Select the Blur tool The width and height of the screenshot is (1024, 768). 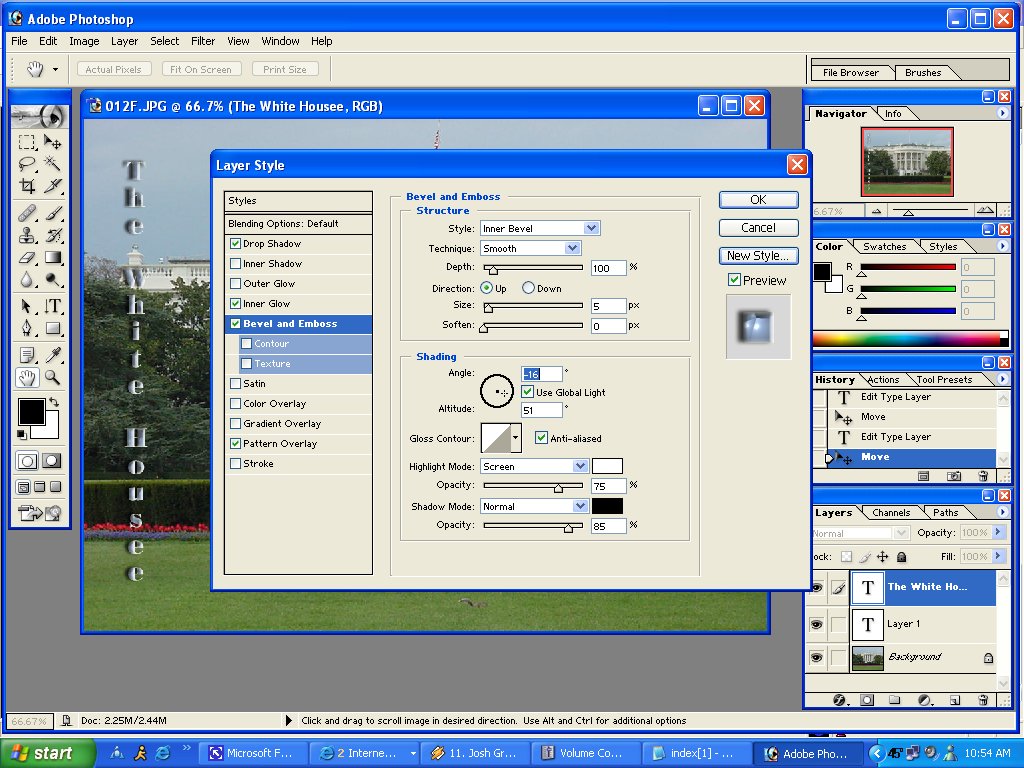(27, 280)
